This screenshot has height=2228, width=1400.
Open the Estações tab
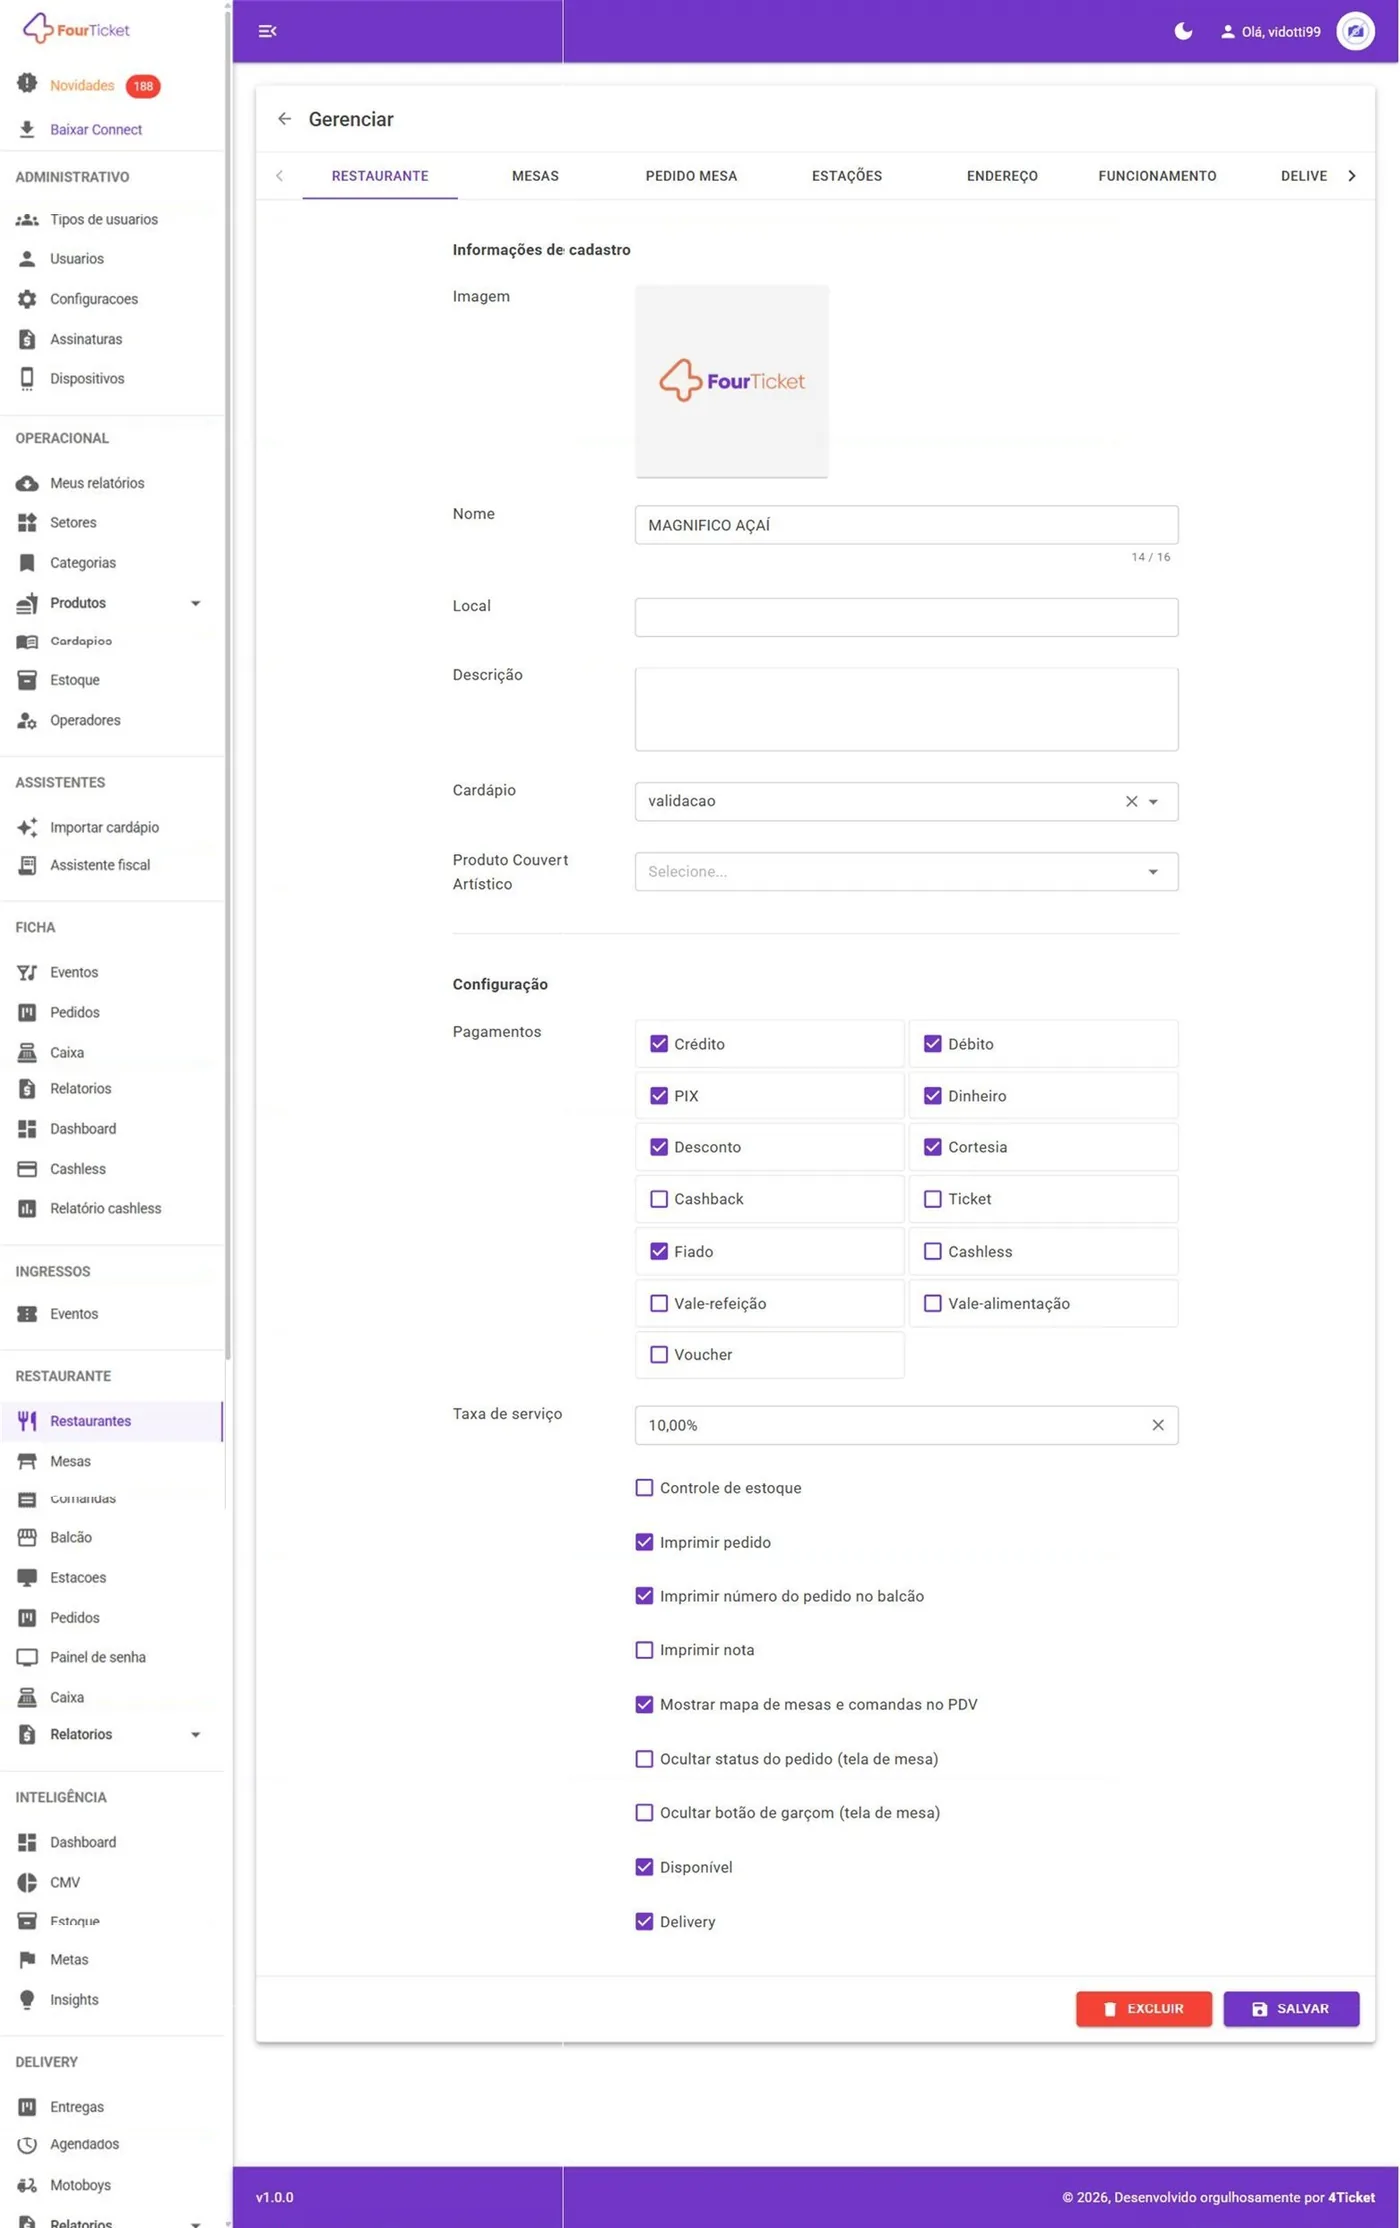(846, 176)
